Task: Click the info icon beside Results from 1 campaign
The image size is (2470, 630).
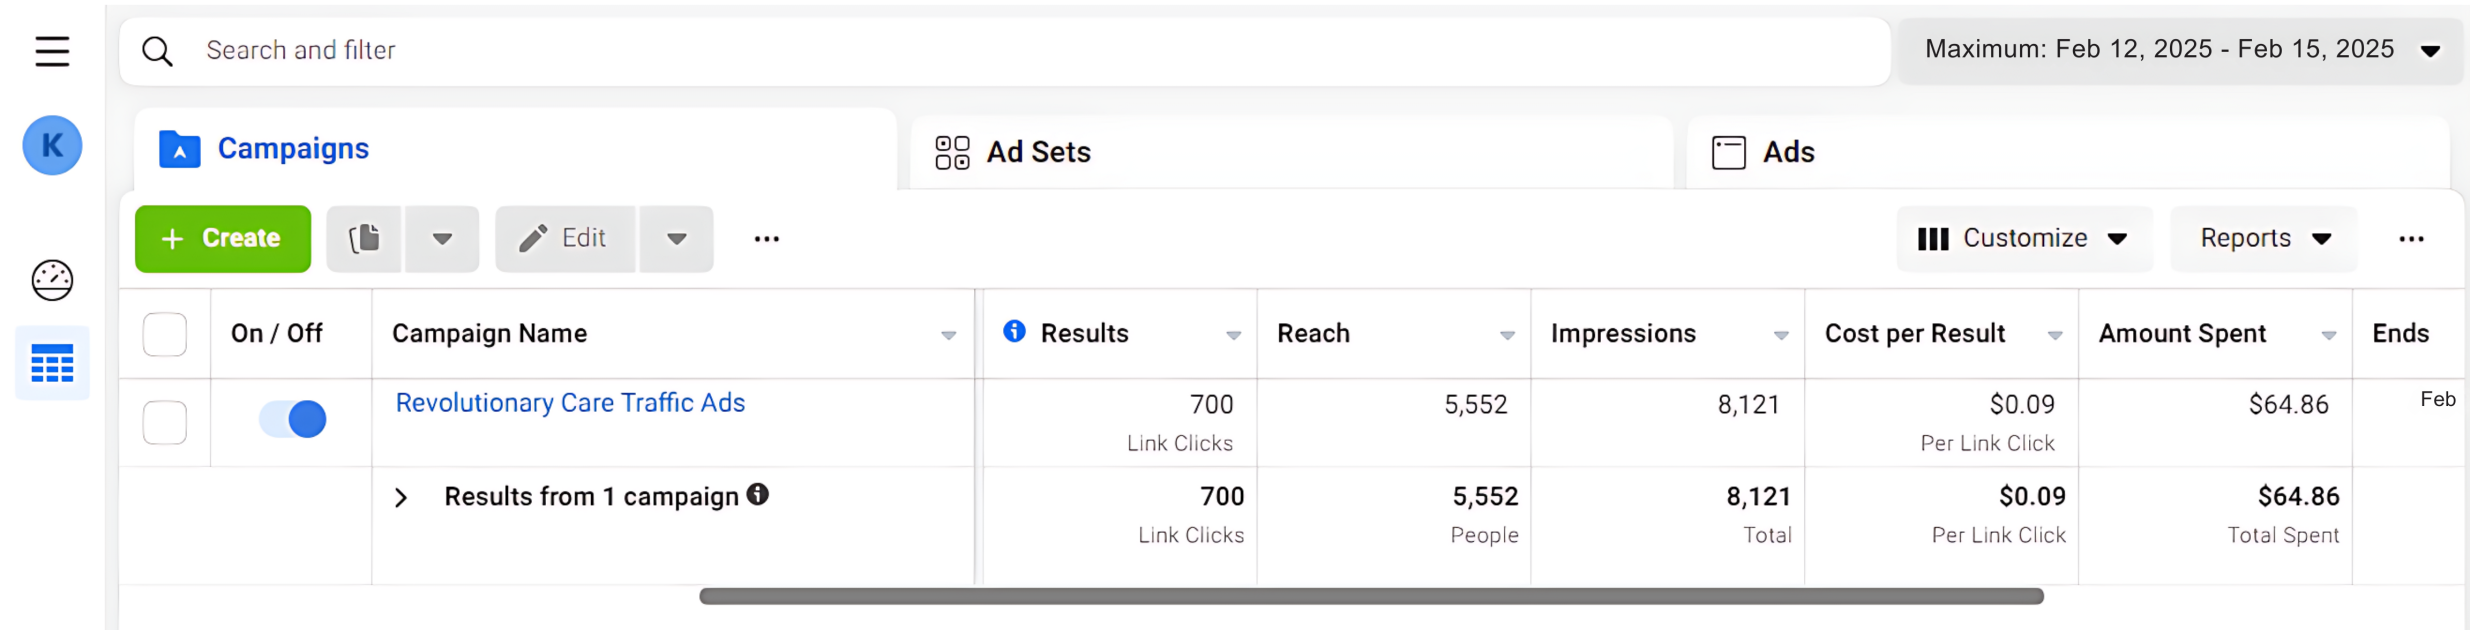Action: [758, 495]
